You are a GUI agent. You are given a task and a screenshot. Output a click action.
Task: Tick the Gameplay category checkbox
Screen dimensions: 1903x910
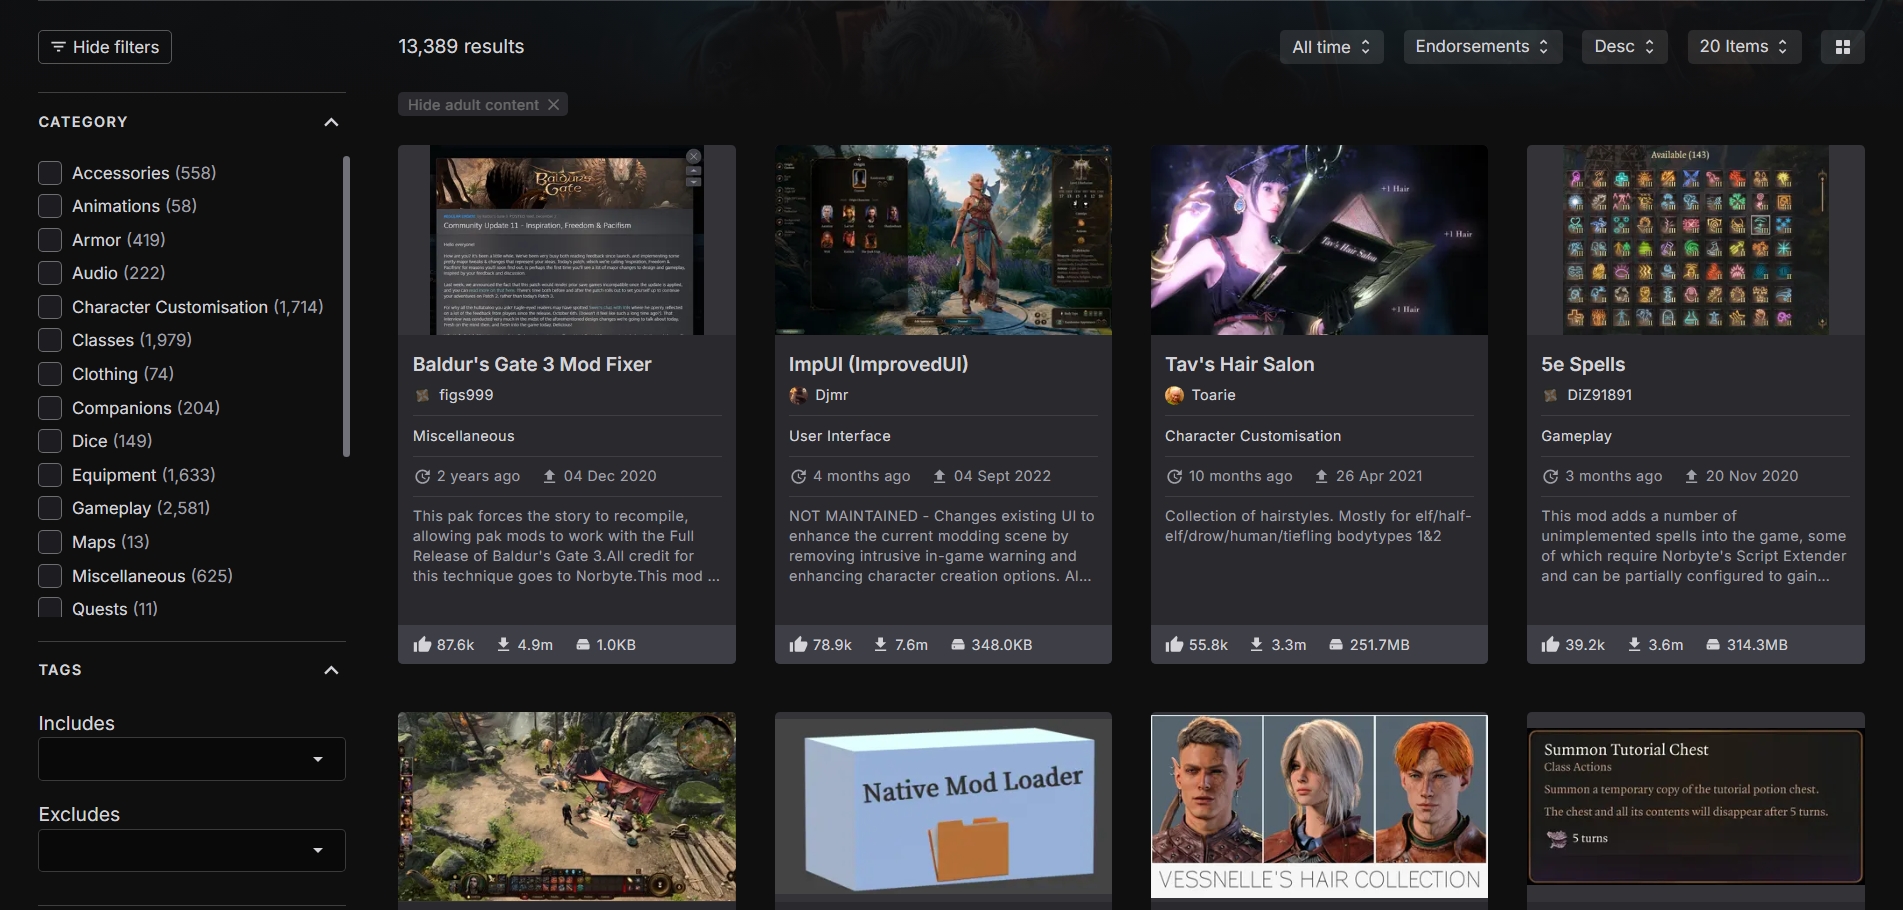(x=50, y=508)
